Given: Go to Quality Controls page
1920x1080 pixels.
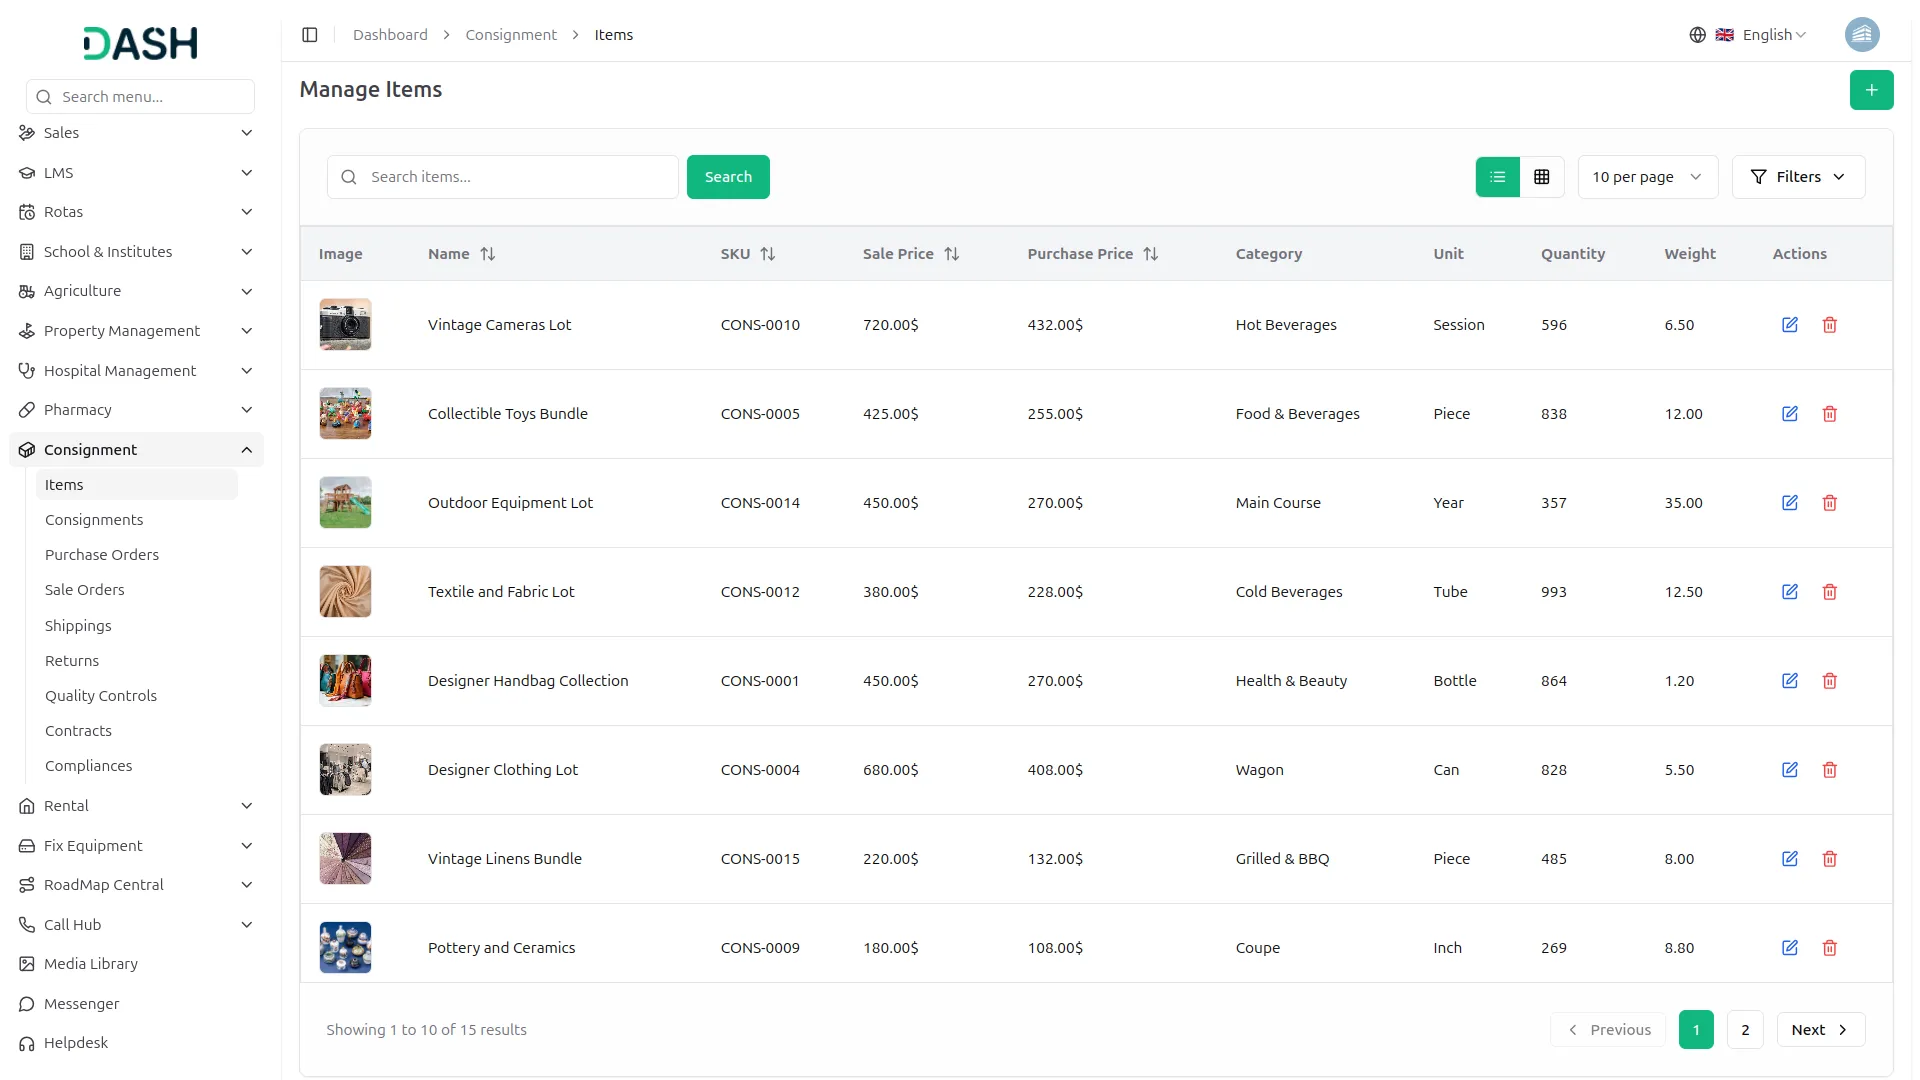Looking at the screenshot, I should 101,696.
